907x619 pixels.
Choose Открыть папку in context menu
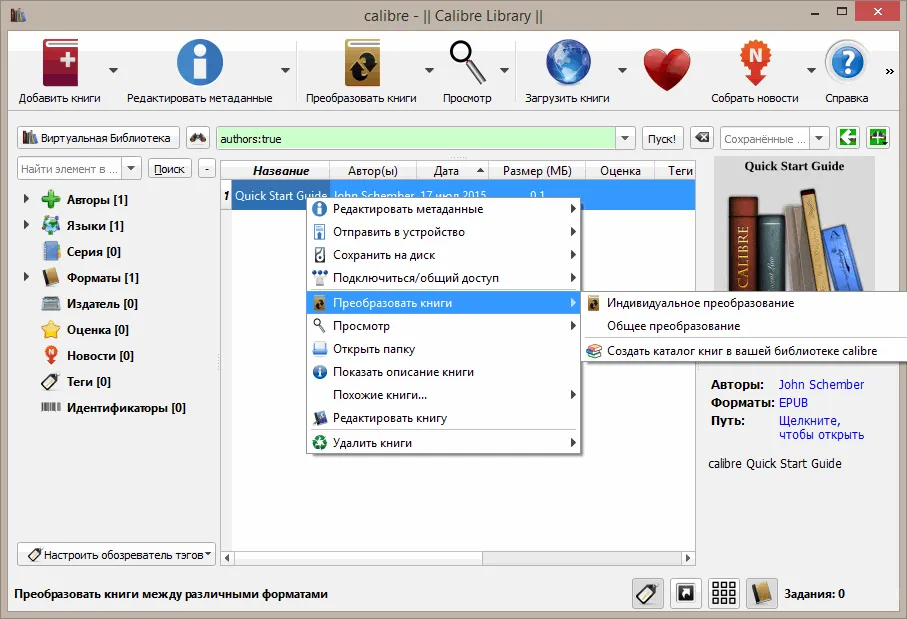point(444,349)
